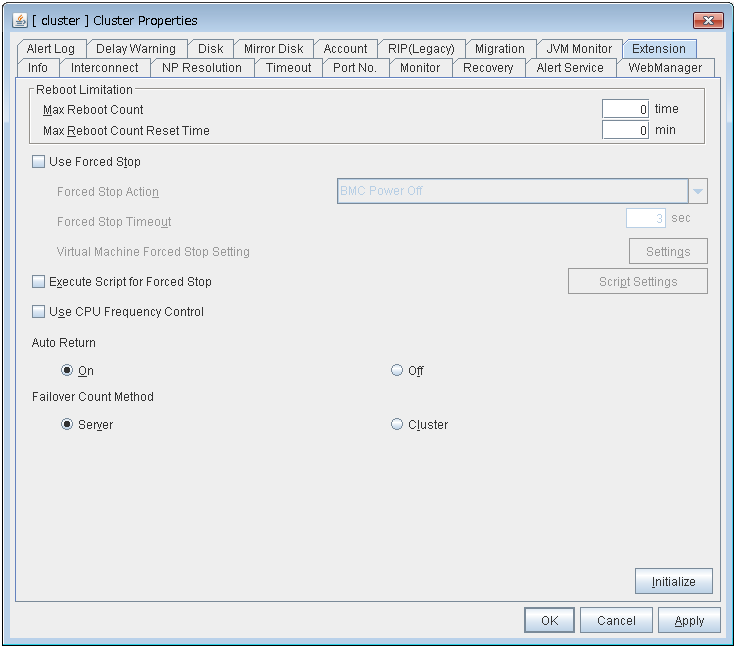Check Execute Script for Forced Stop
Screen dimensions: 736x648
coord(39,282)
